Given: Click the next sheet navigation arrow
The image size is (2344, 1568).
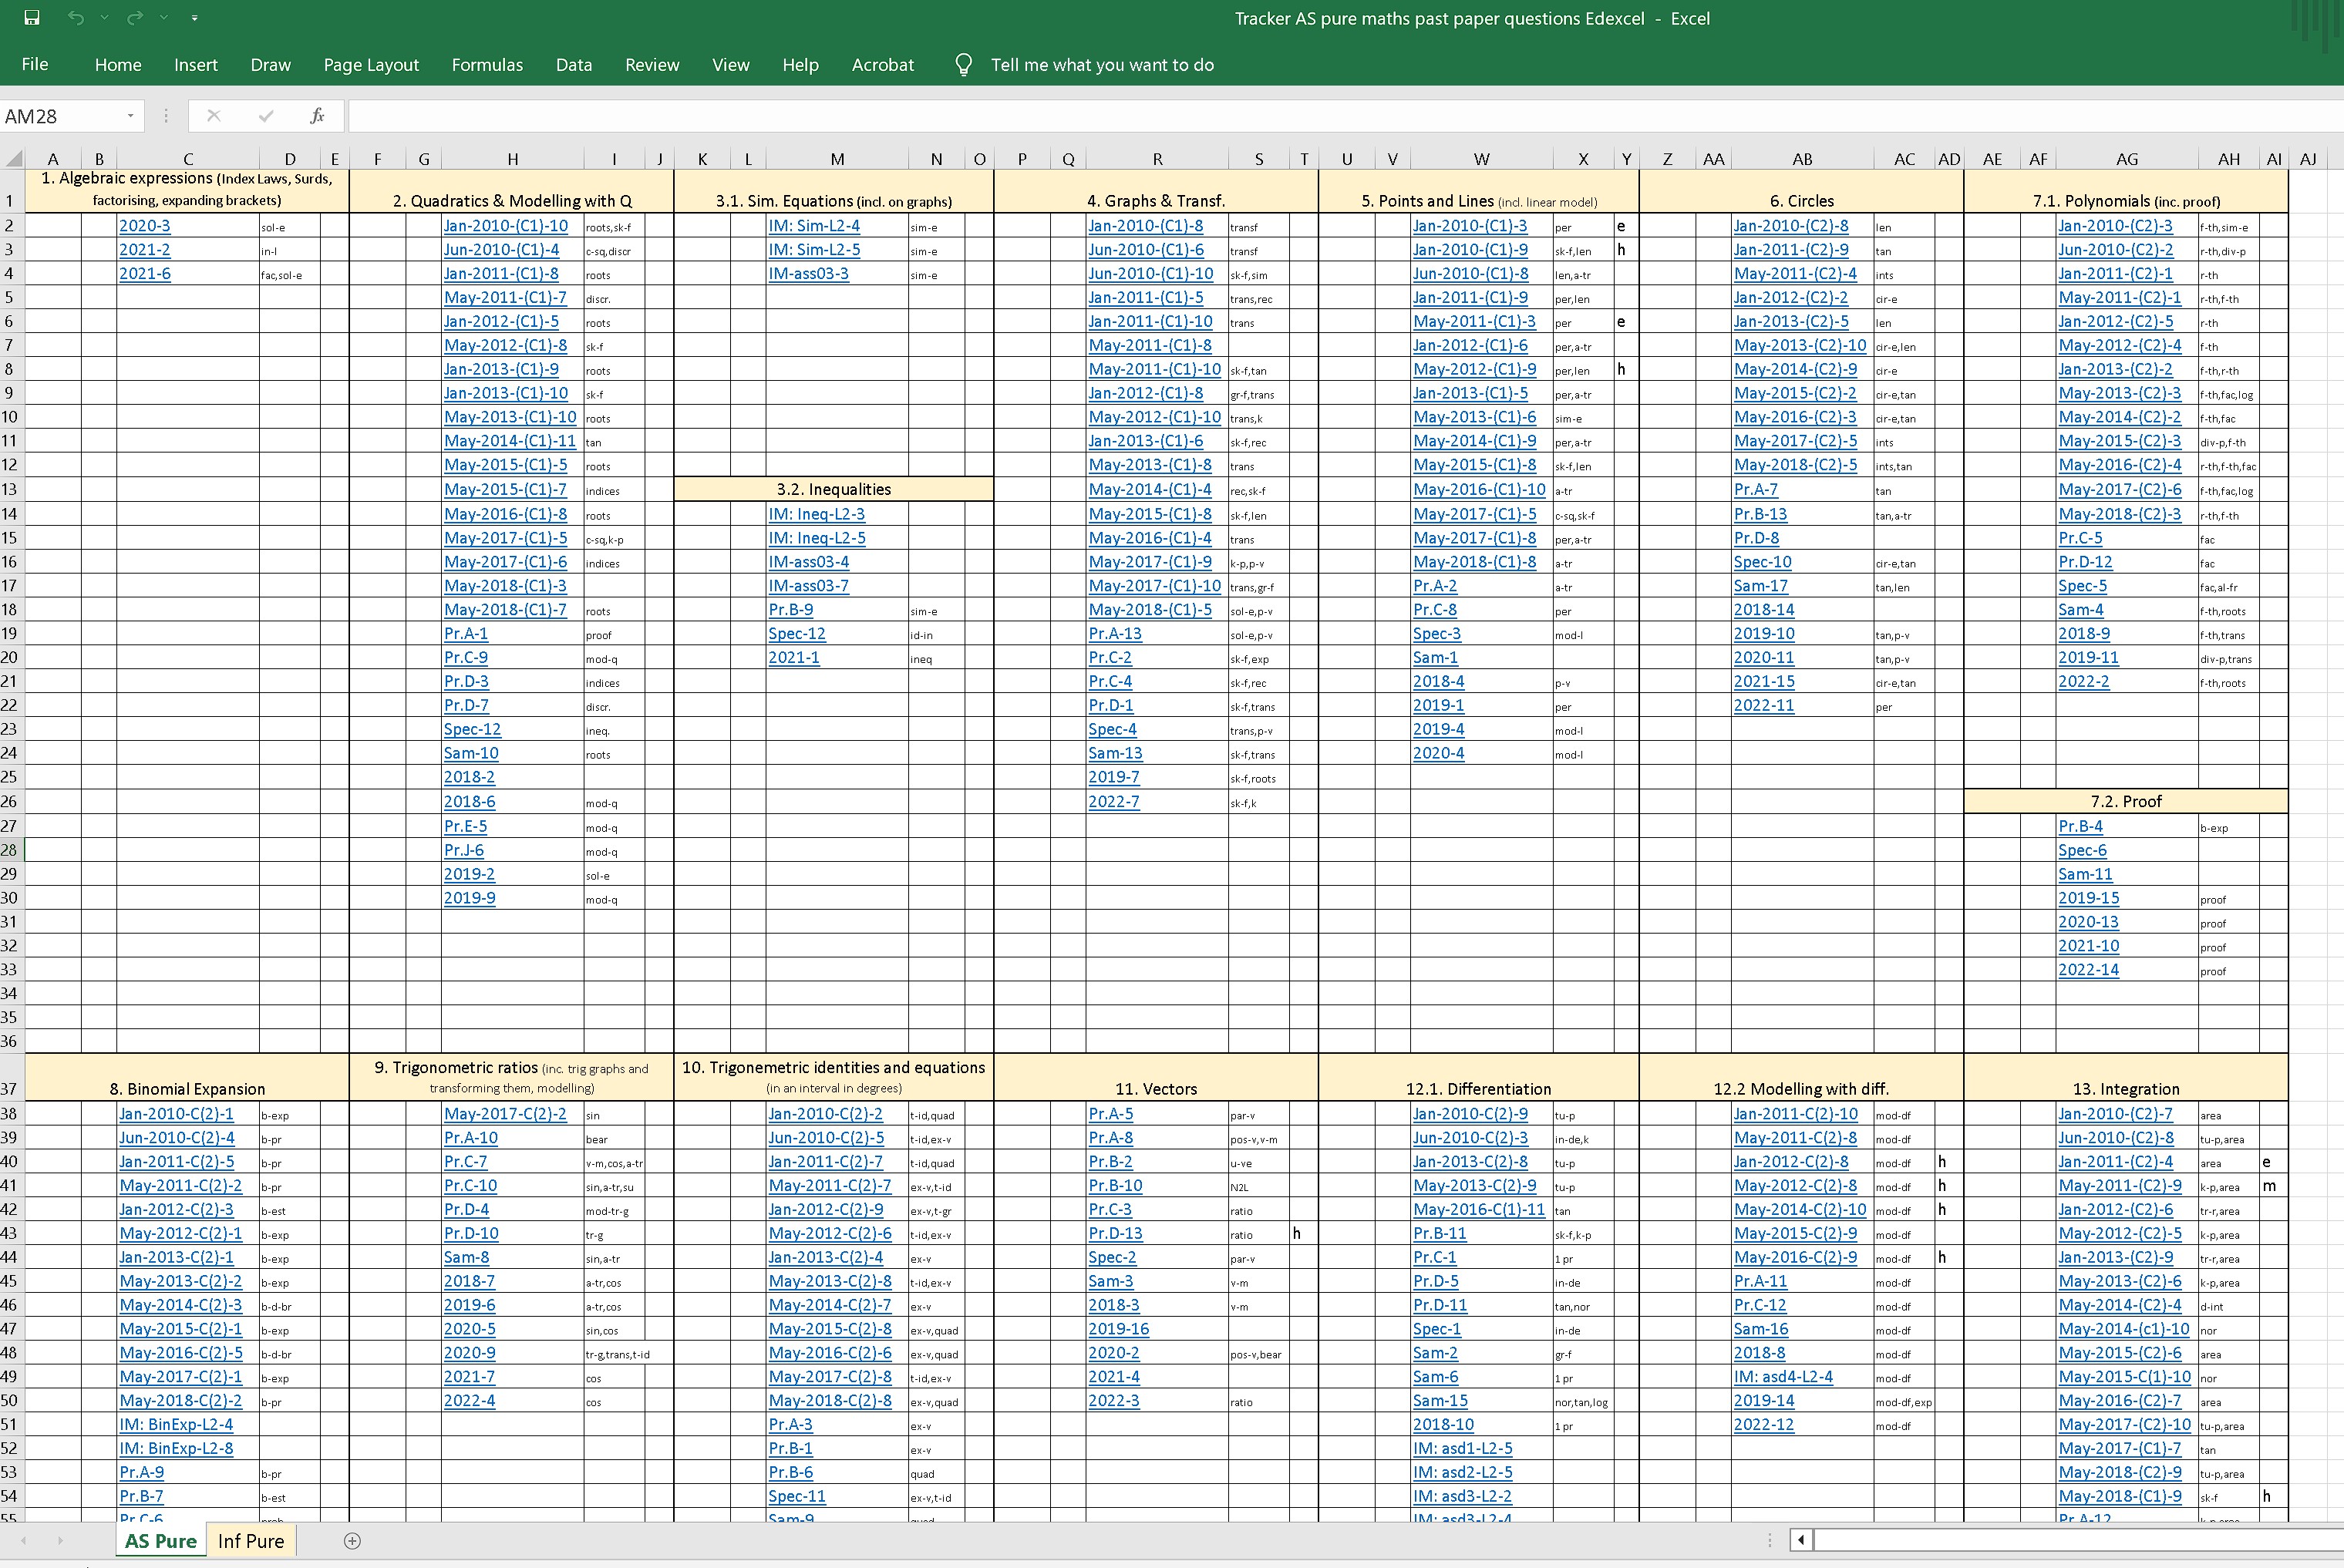Looking at the screenshot, I should 60,1541.
